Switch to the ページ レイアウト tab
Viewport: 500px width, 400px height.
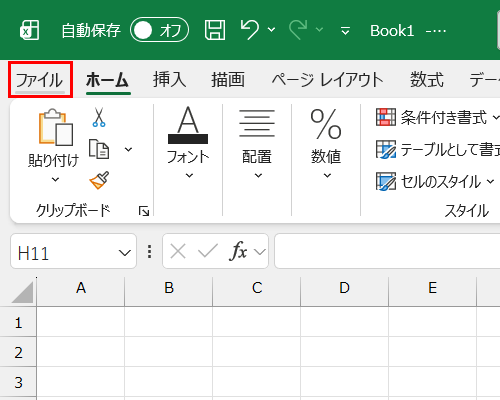328,80
